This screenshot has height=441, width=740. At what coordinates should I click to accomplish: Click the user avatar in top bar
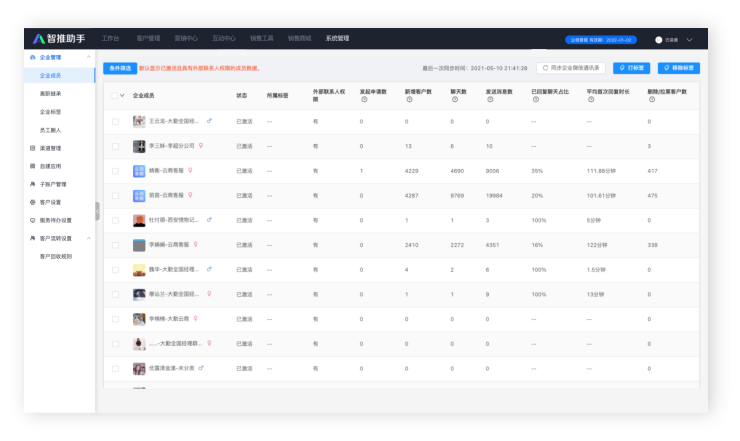click(x=659, y=40)
